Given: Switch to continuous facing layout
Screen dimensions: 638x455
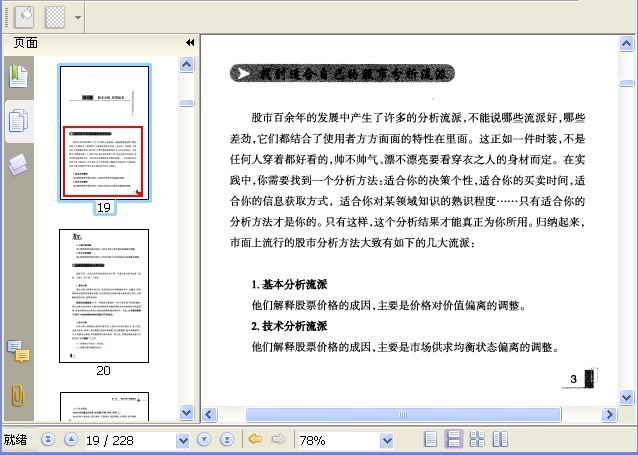Looking at the screenshot, I should tap(477, 440).
